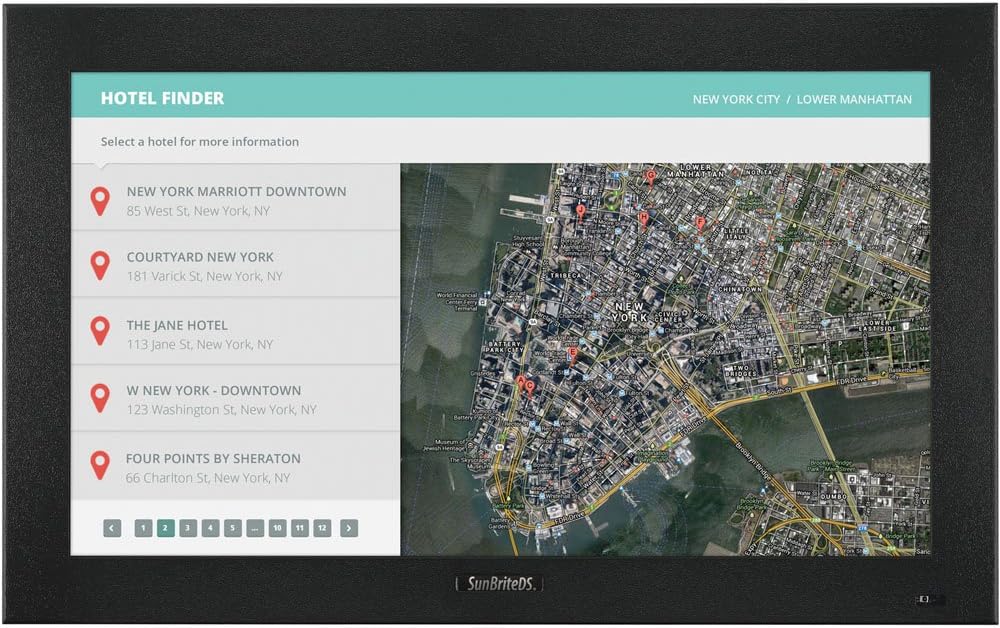Click map marker C on the map
Viewport: 1000px width, 628px height.
point(530,388)
